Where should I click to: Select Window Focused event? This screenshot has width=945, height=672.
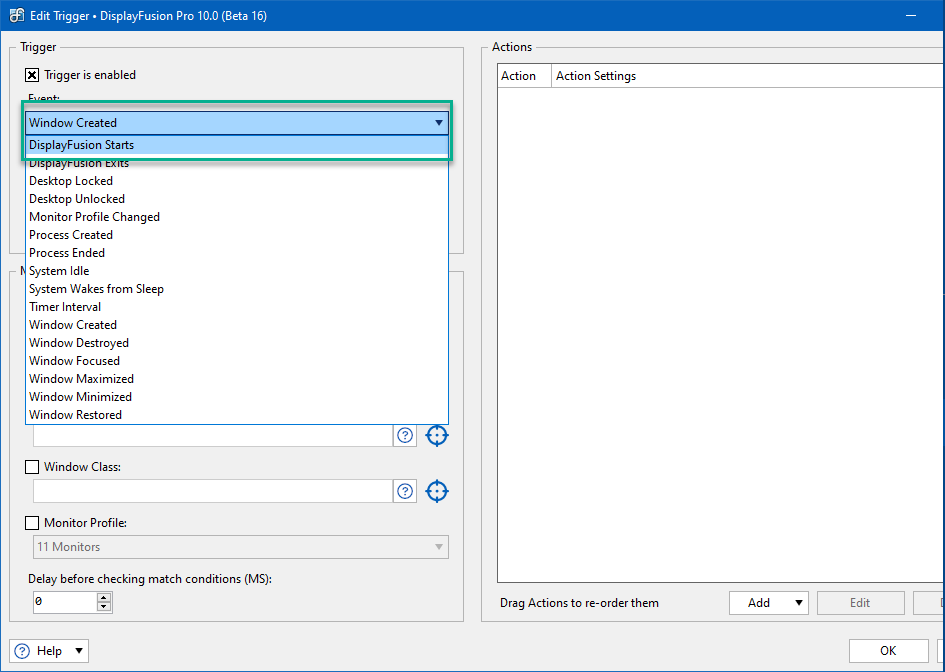click(237, 361)
